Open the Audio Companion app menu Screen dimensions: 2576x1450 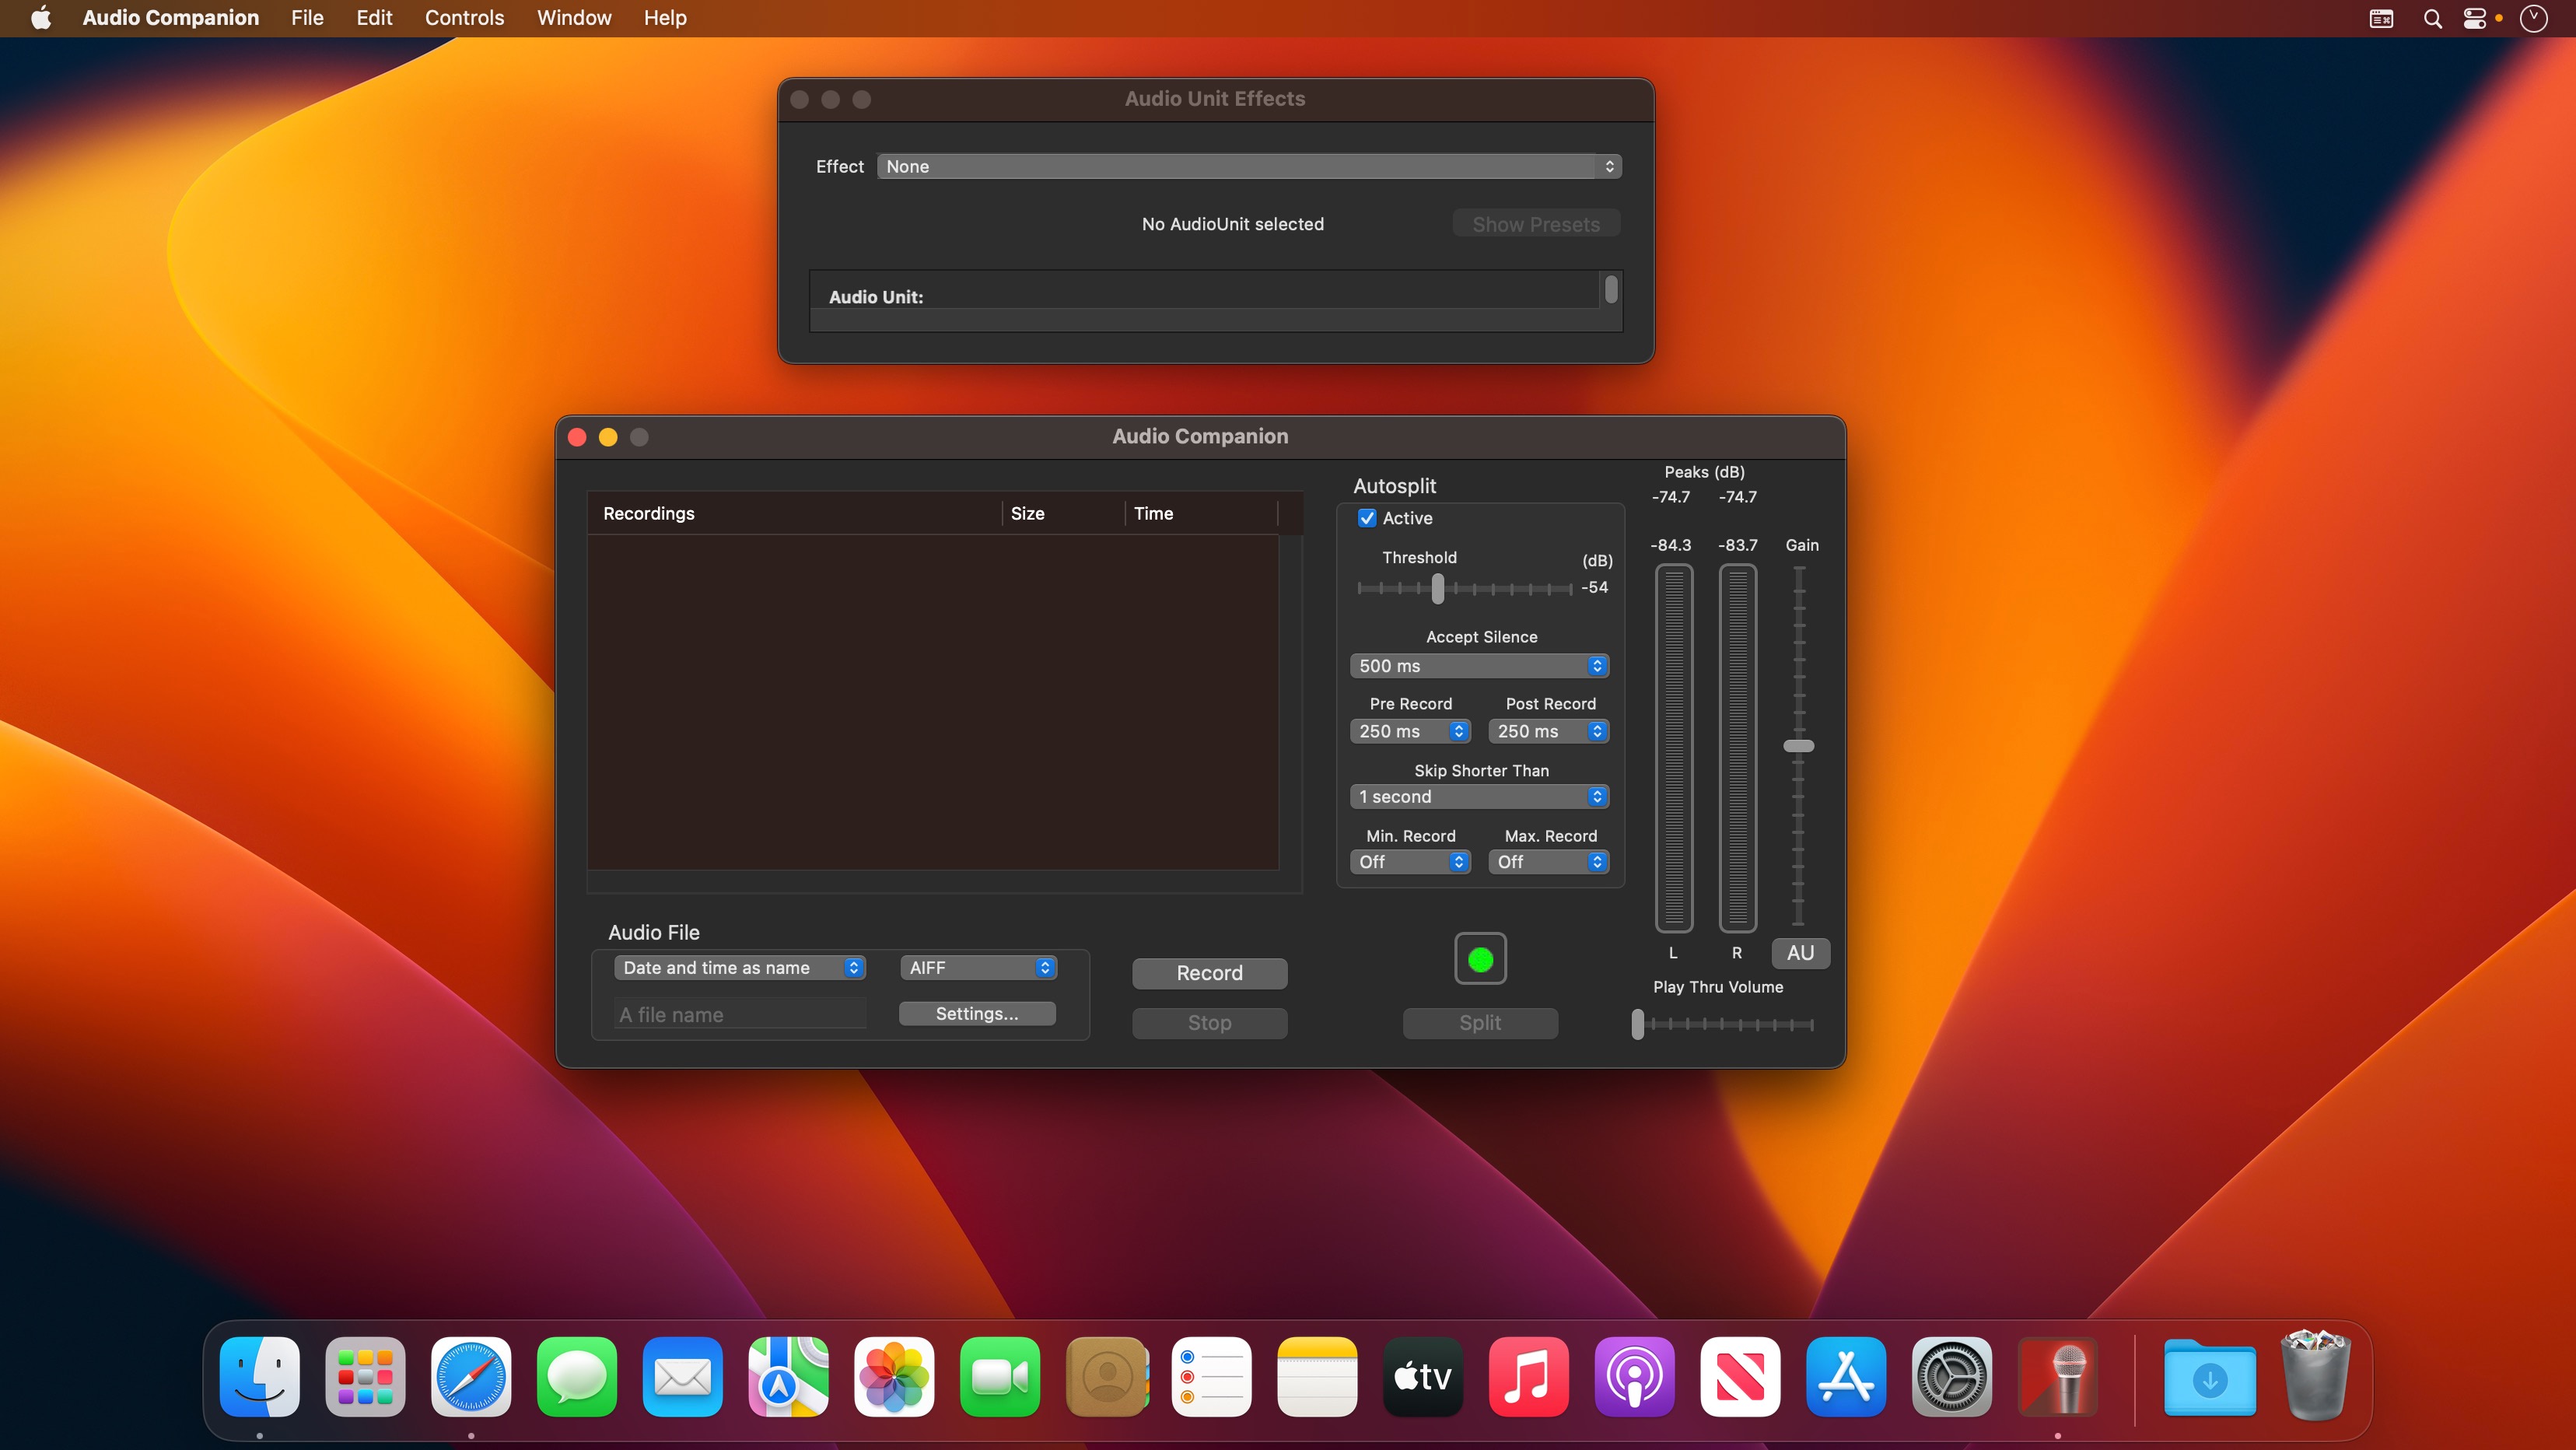[x=171, y=18]
